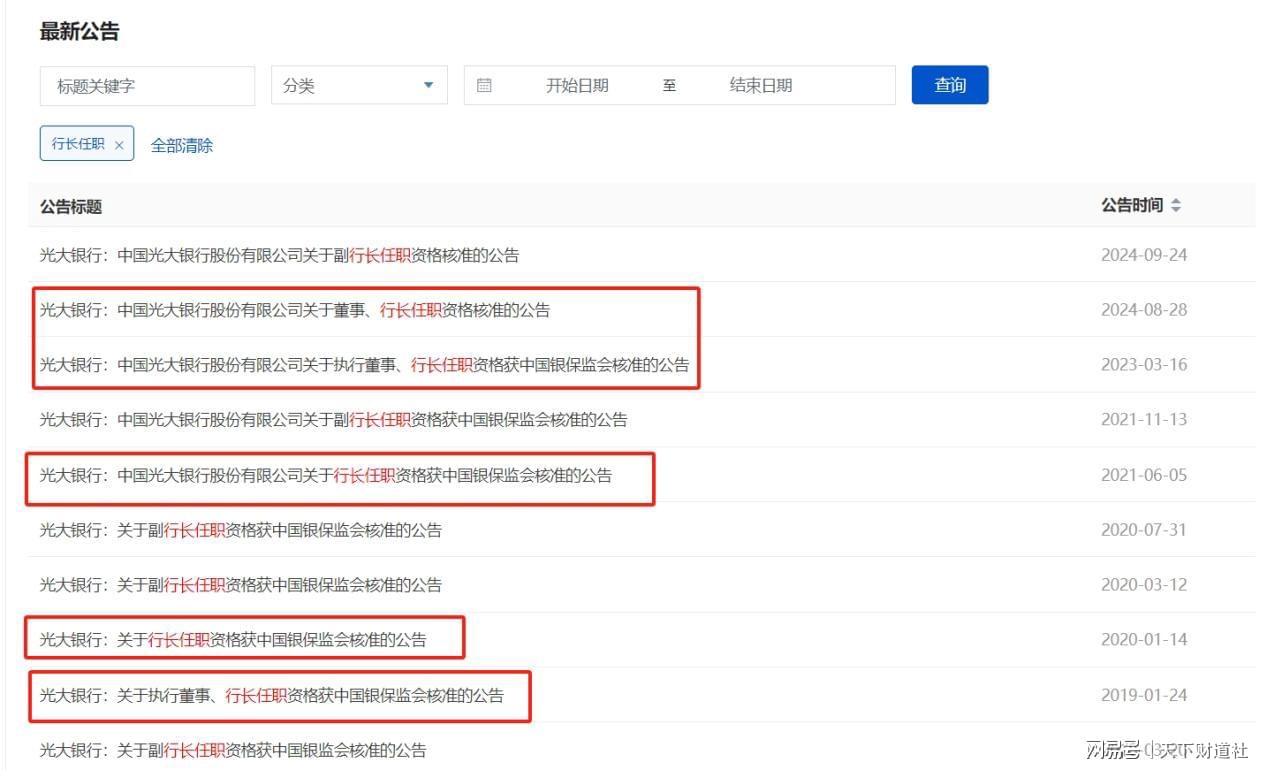
Task: Click the 2023-03-16 date cell
Action: coord(1144,365)
